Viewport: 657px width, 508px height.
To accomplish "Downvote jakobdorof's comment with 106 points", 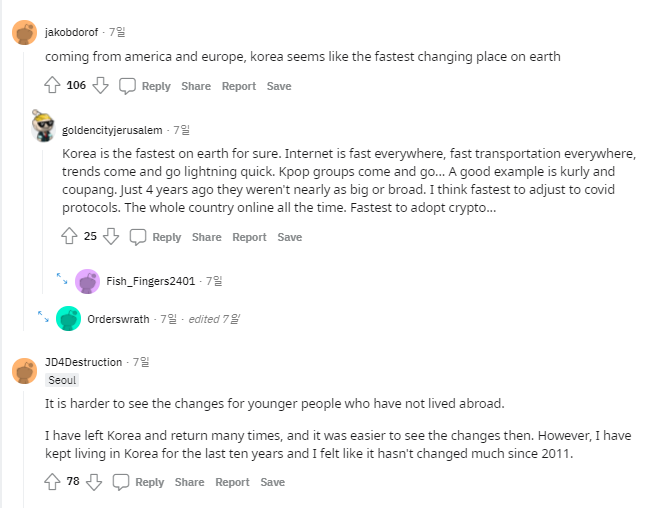I will [x=101, y=85].
